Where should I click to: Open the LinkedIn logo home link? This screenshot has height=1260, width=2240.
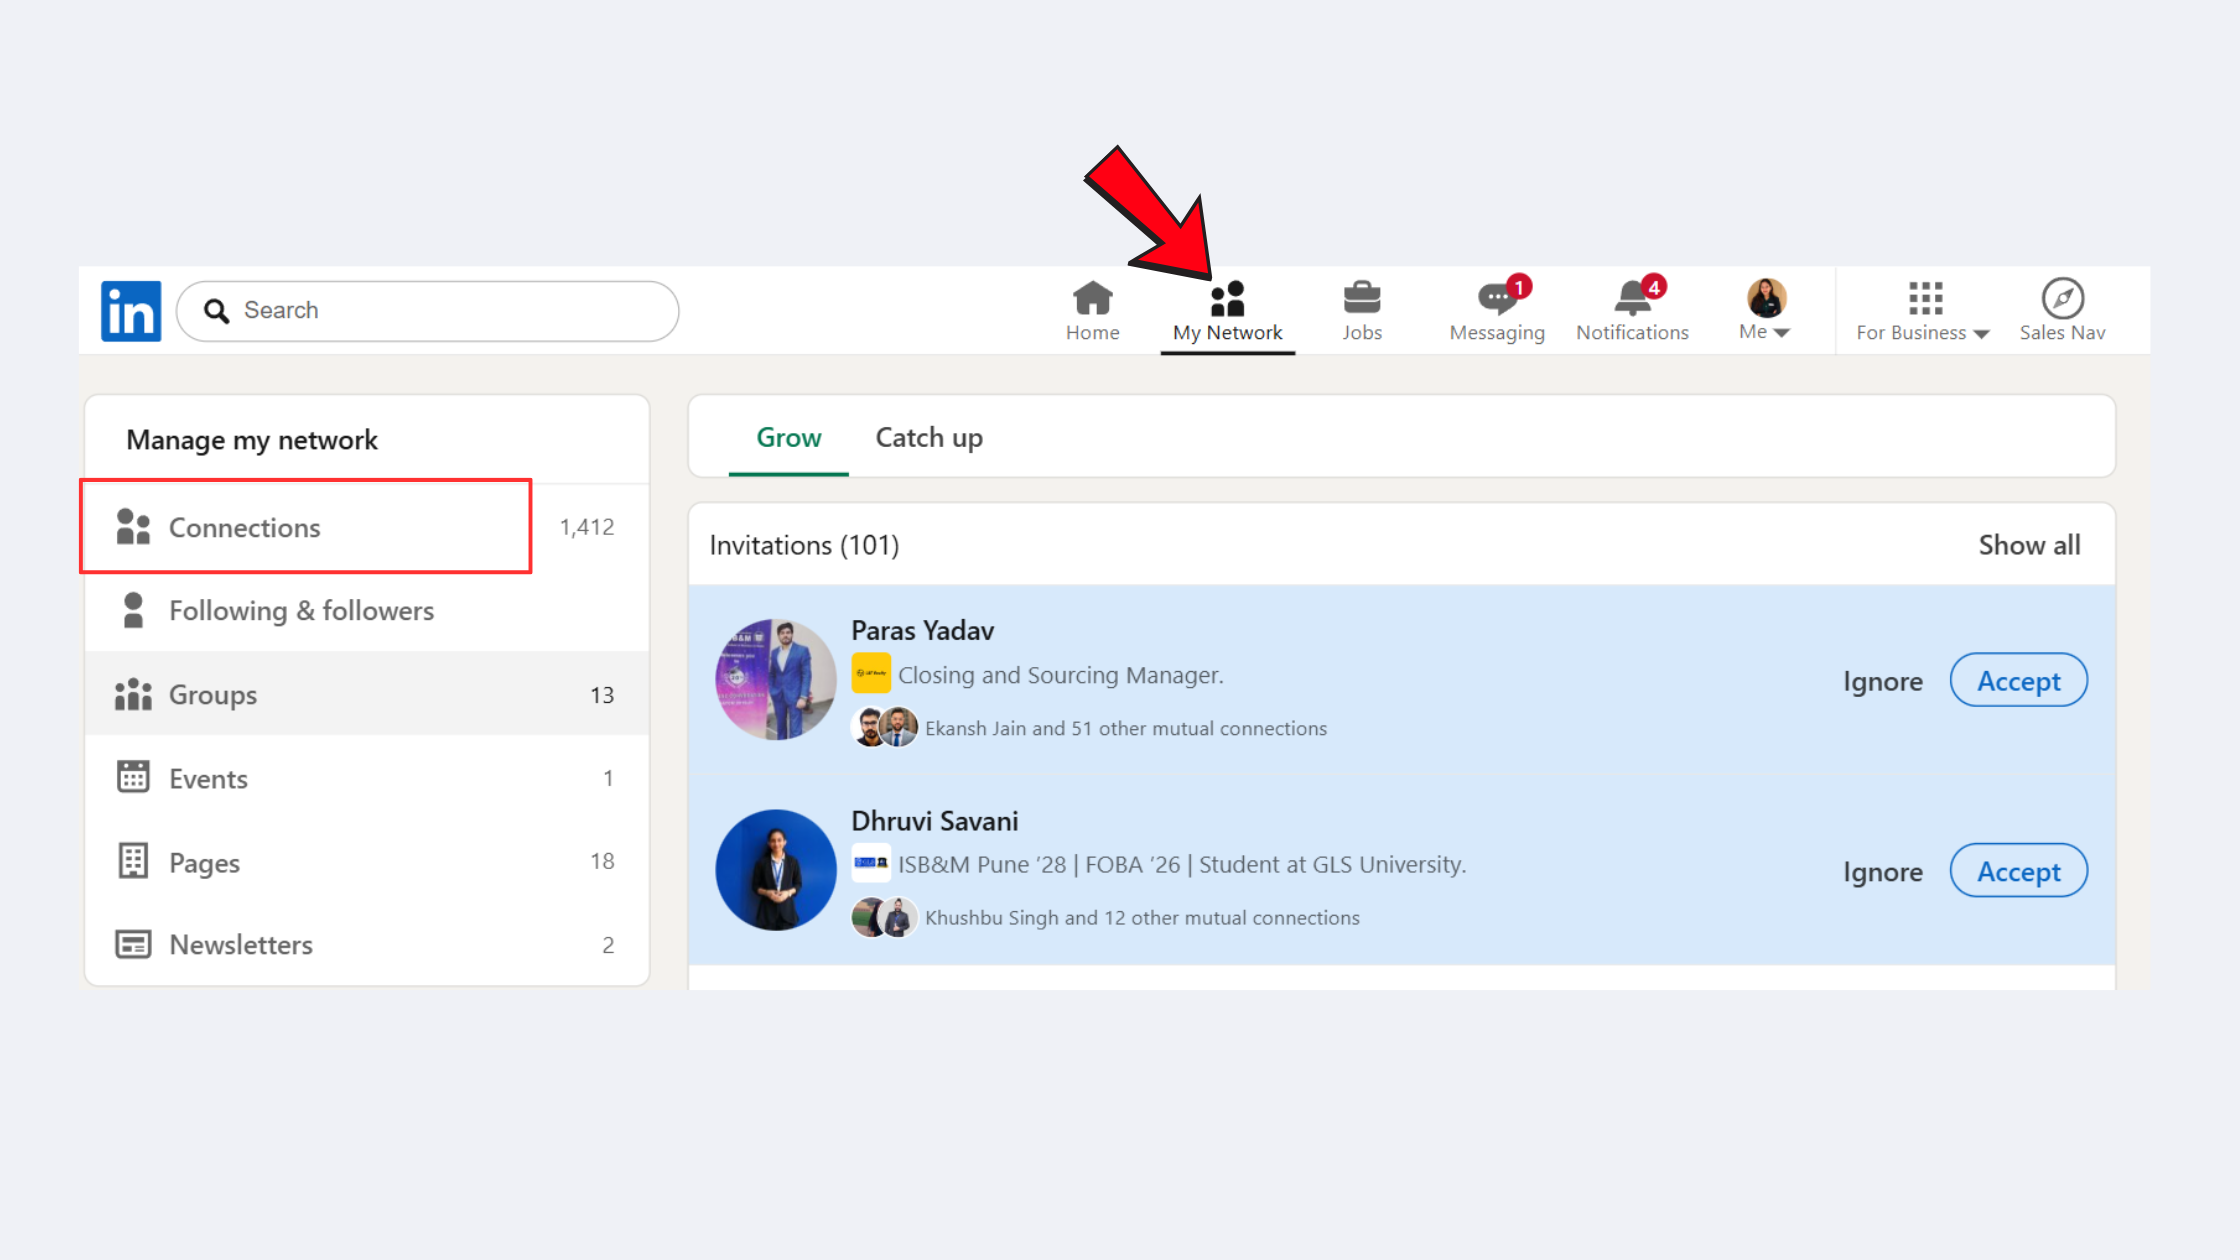(x=131, y=311)
